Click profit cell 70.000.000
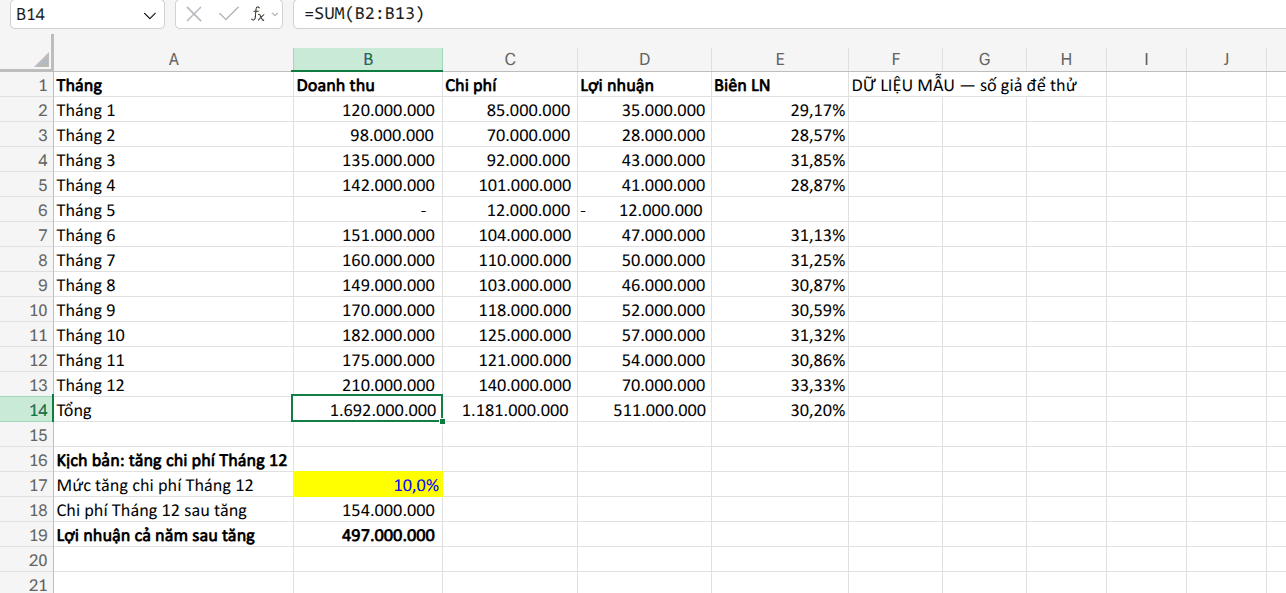The image size is (1286, 593). pyautogui.click(x=644, y=385)
